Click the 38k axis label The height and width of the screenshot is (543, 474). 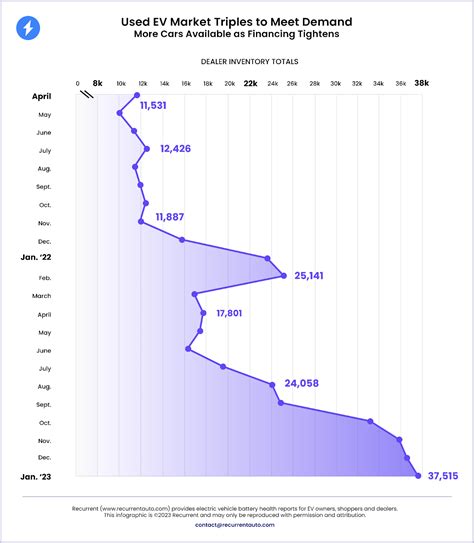(421, 83)
